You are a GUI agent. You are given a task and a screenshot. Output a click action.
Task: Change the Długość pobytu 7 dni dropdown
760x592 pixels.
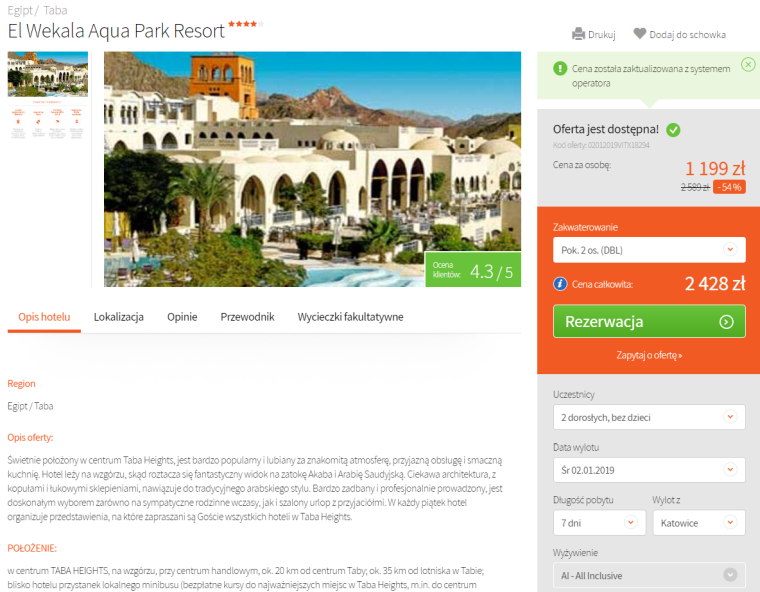[599, 523]
